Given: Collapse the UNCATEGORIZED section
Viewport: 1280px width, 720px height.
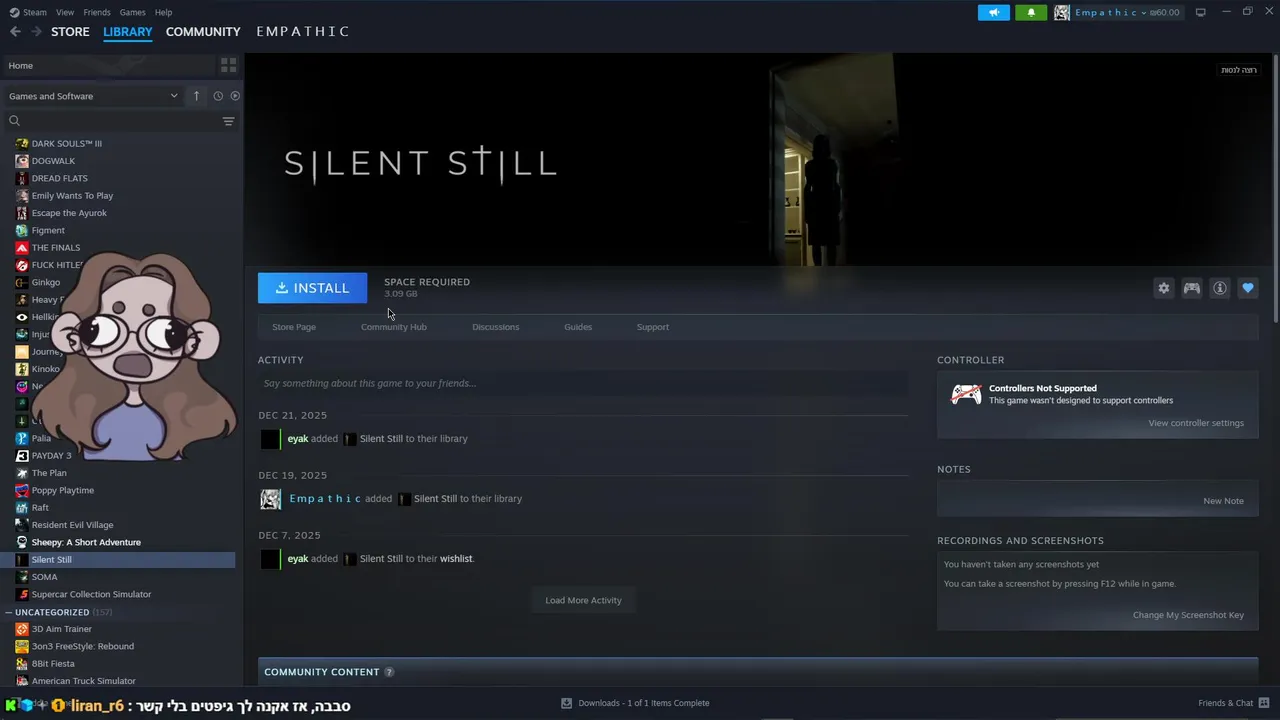Looking at the screenshot, I should pos(8,612).
